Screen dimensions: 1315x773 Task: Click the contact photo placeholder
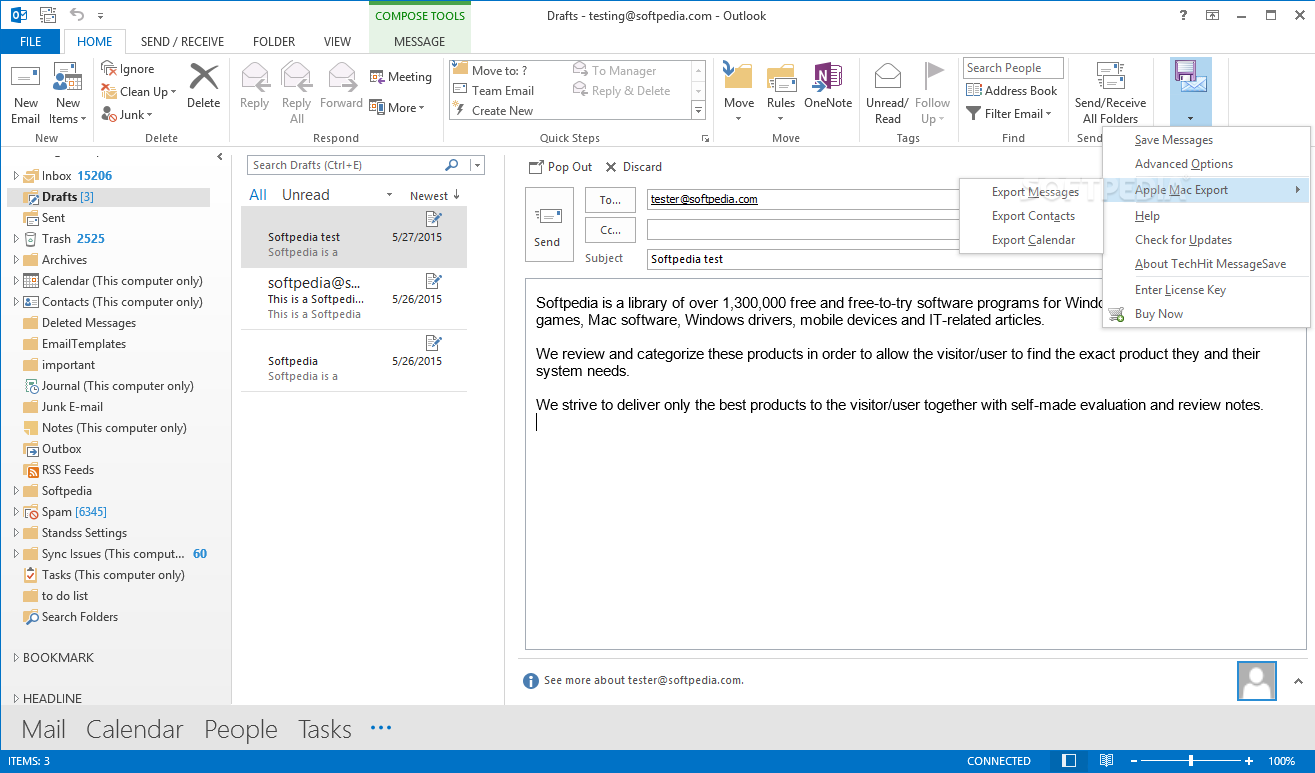click(x=1256, y=680)
